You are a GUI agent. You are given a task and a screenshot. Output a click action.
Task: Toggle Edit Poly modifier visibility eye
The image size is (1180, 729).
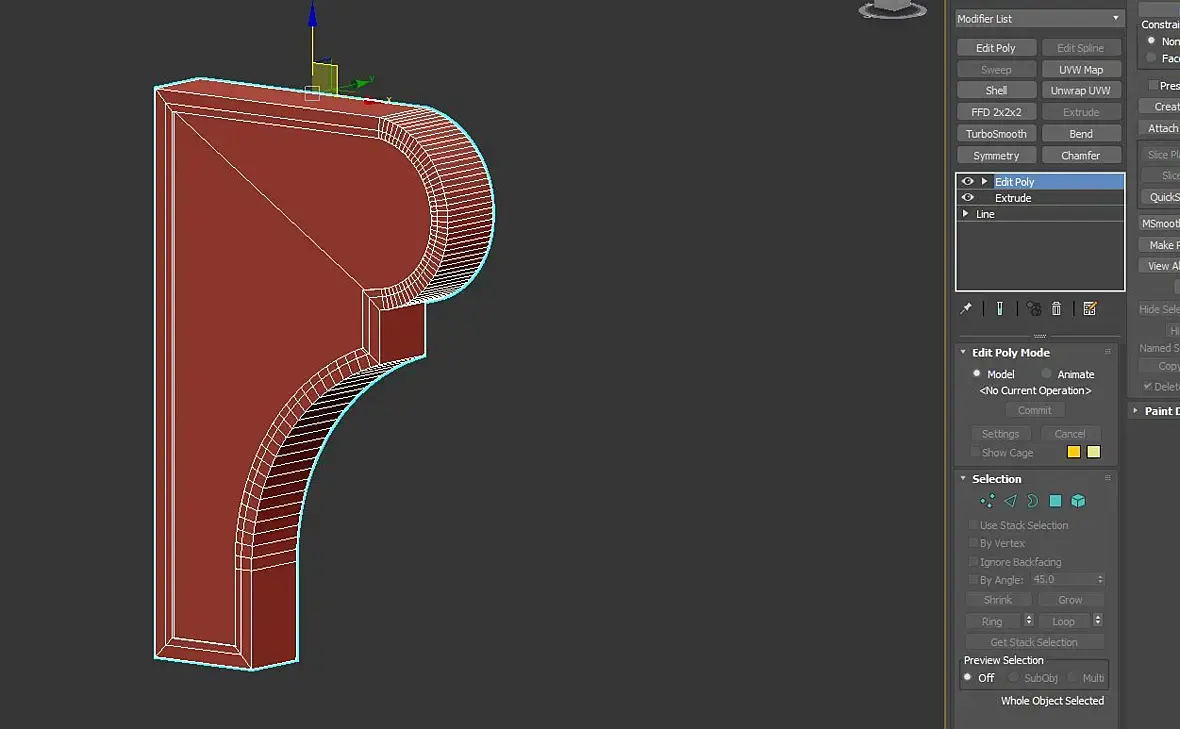(x=968, y=181)
